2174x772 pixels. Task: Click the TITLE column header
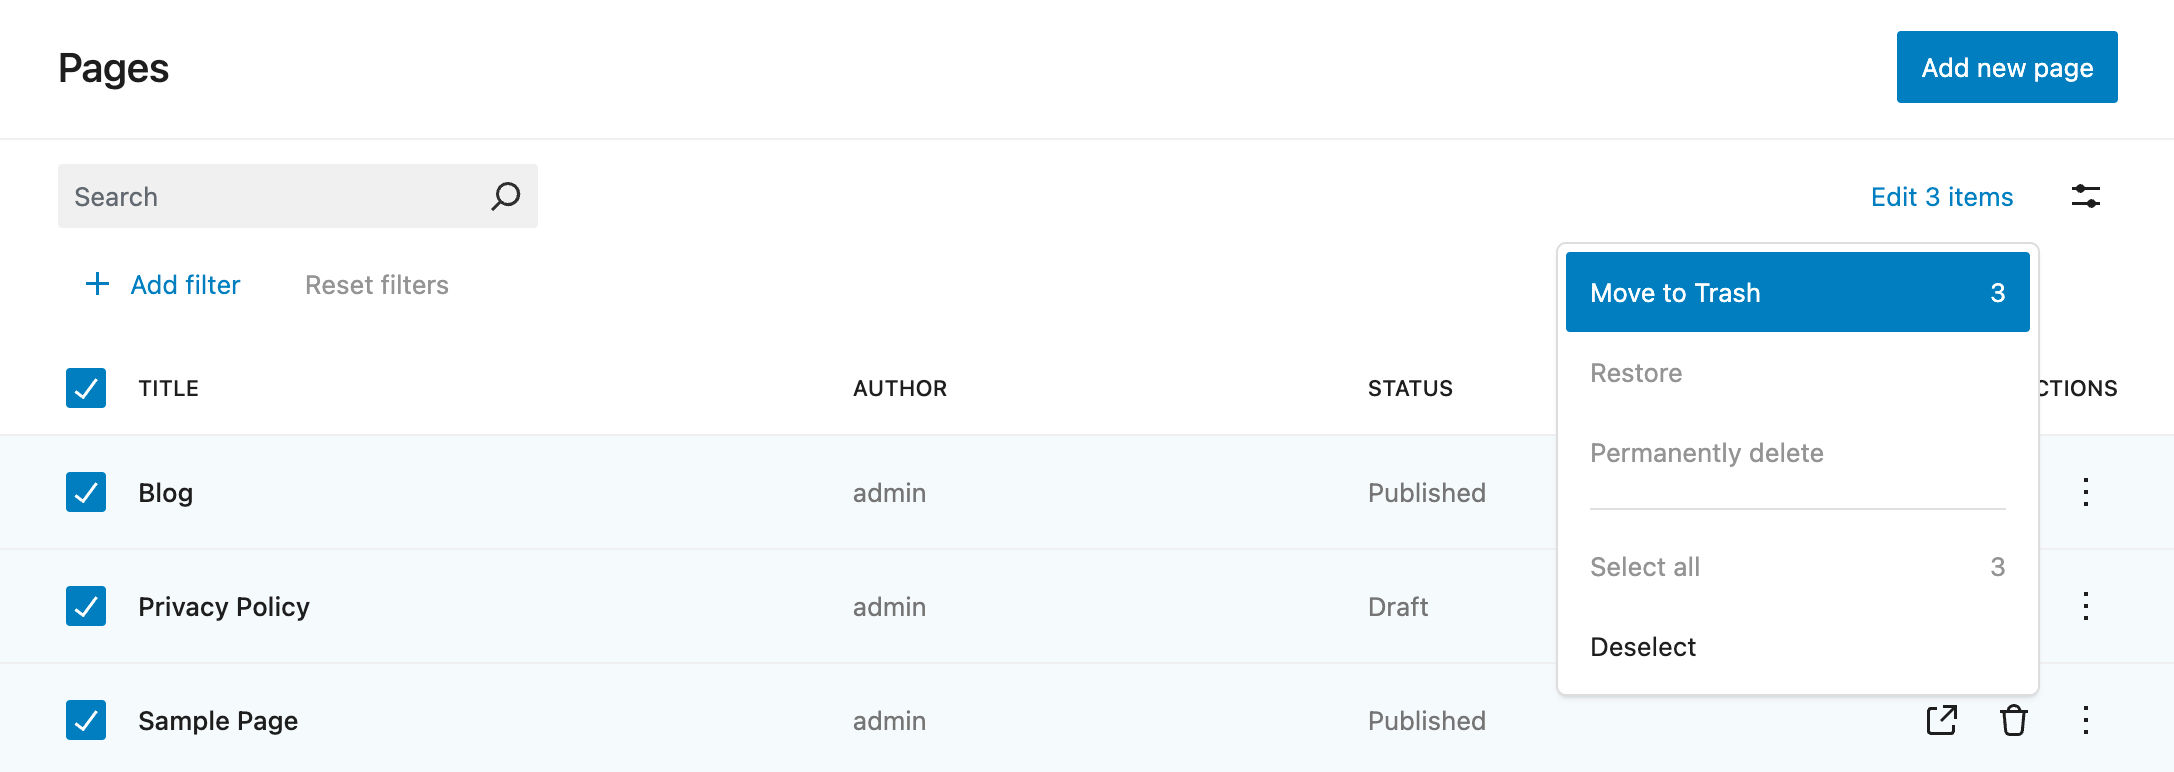pos(168,388)
